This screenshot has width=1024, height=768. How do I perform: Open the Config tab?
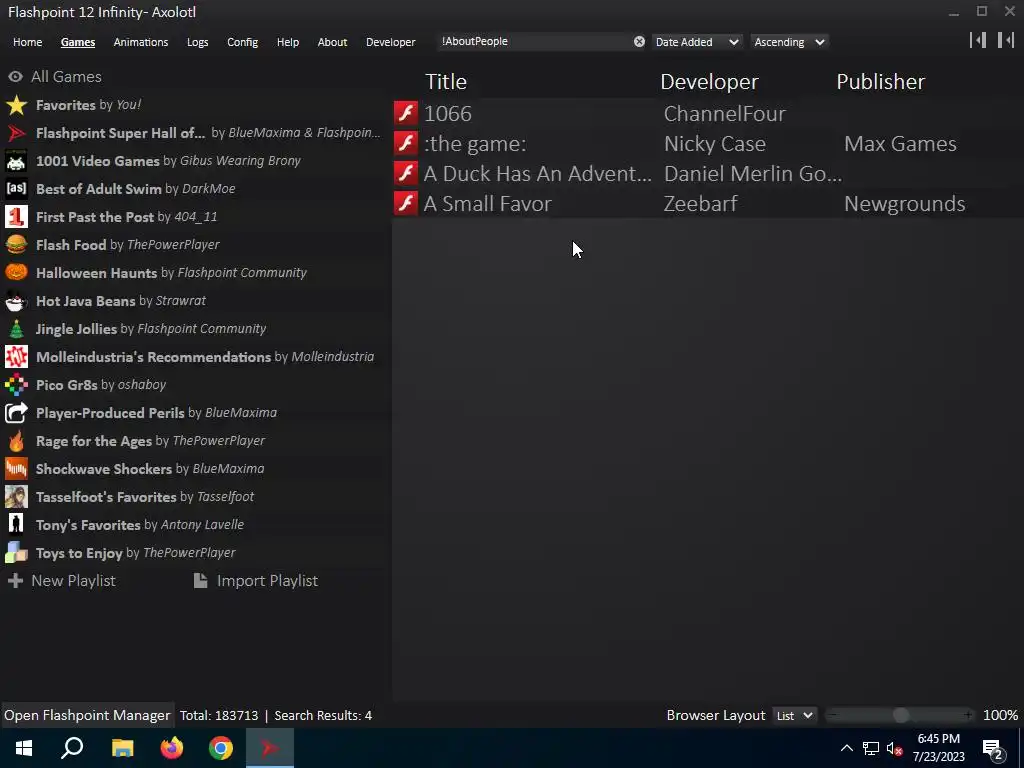click(x=242, y=42)
